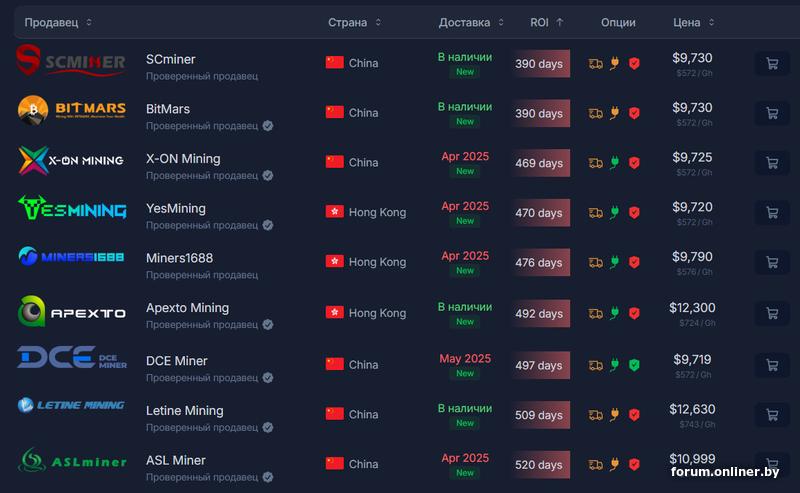Image resolution: width=800 pixels, height=493 pixels.
Task: Add YesMining offer to cart
Action: coord(772,212)
